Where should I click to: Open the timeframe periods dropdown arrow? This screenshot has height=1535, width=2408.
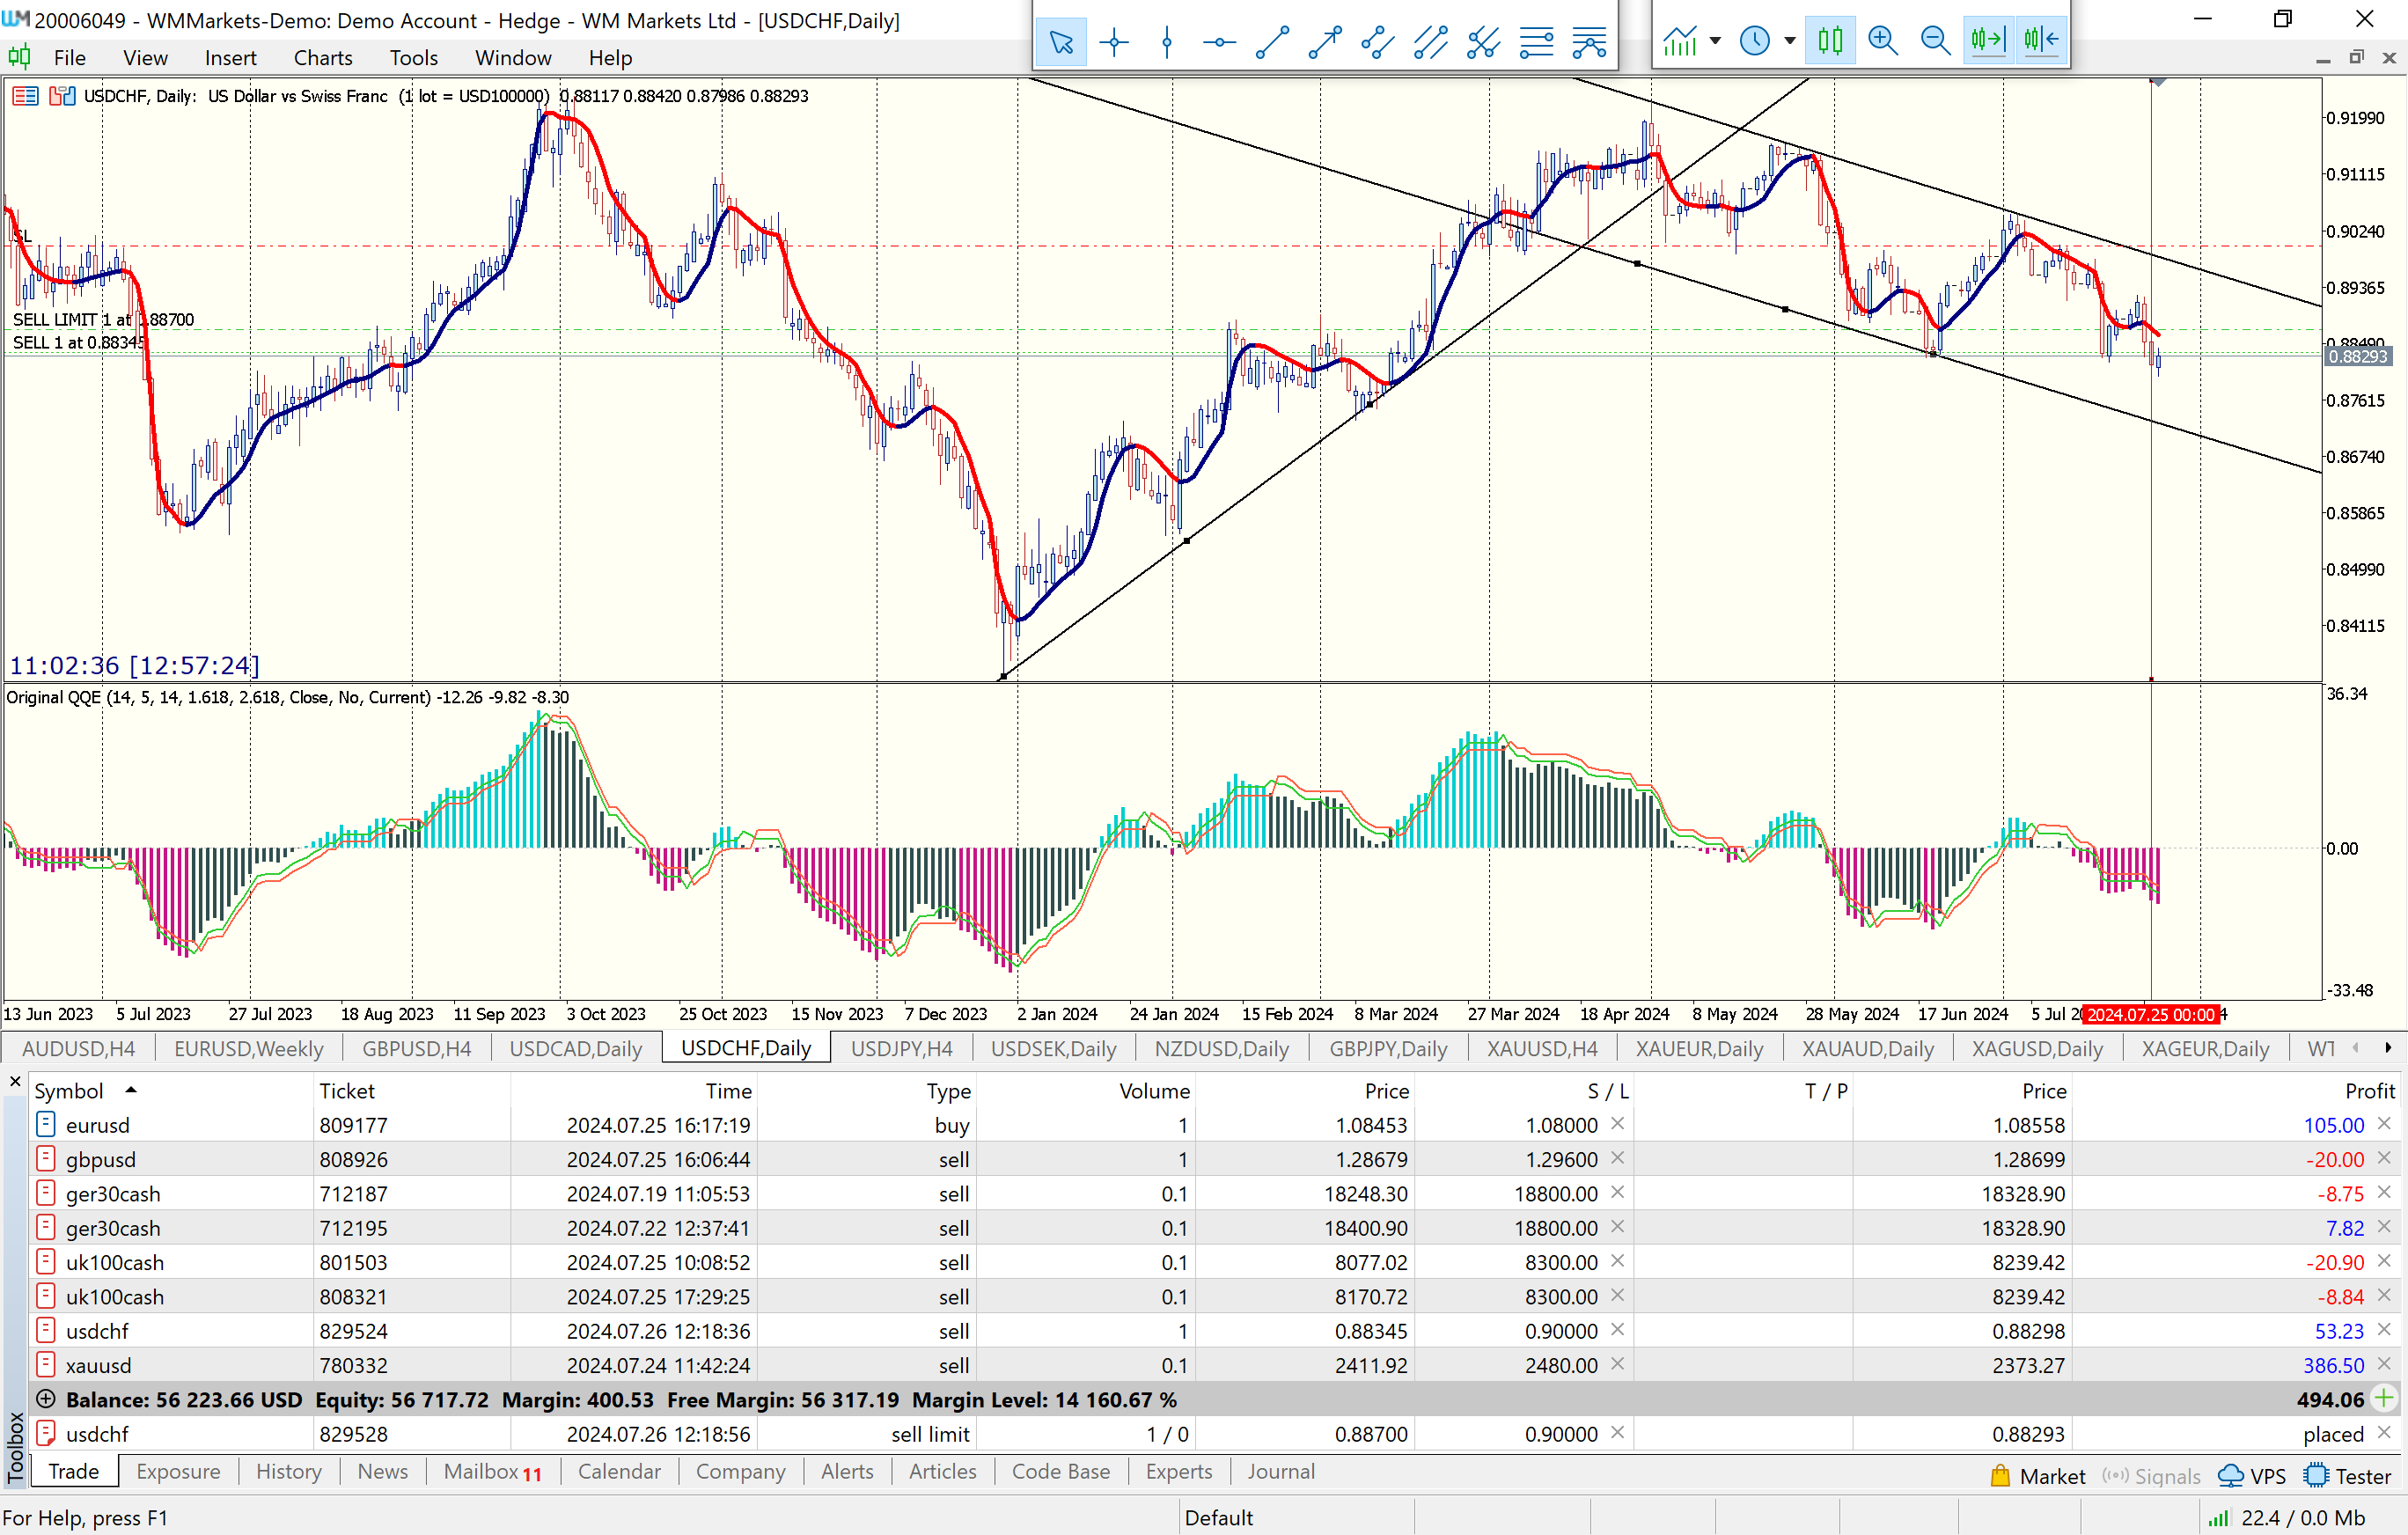(x=1790, y=41)
